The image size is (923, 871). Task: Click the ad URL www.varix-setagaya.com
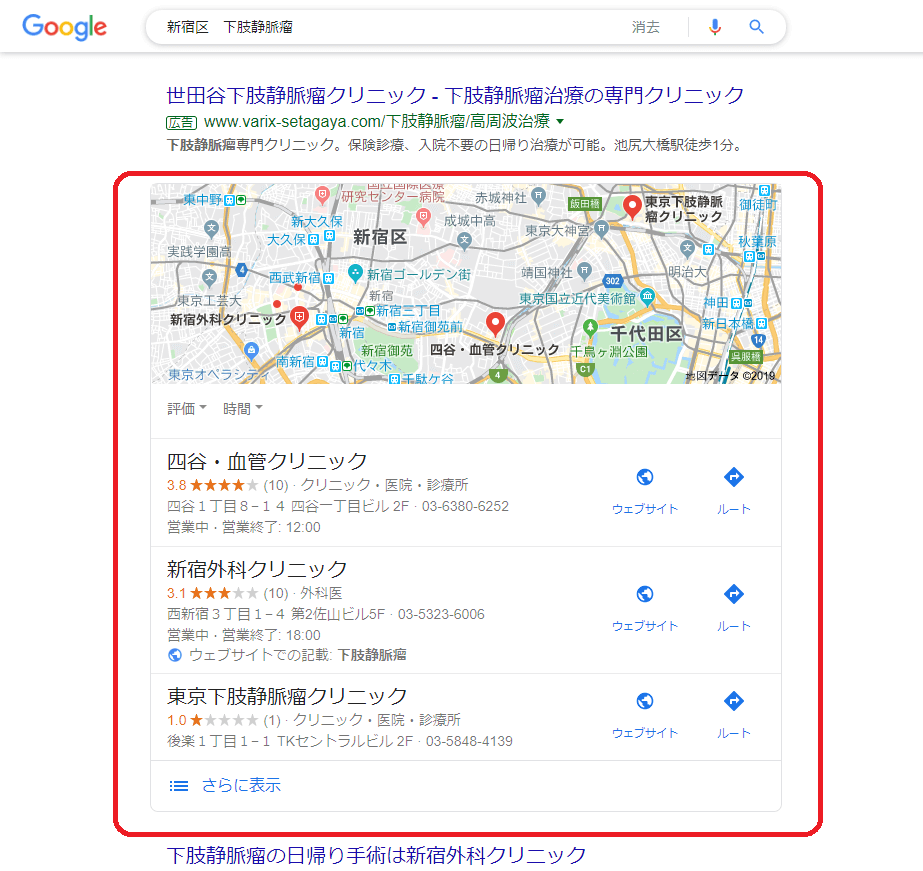377,122
